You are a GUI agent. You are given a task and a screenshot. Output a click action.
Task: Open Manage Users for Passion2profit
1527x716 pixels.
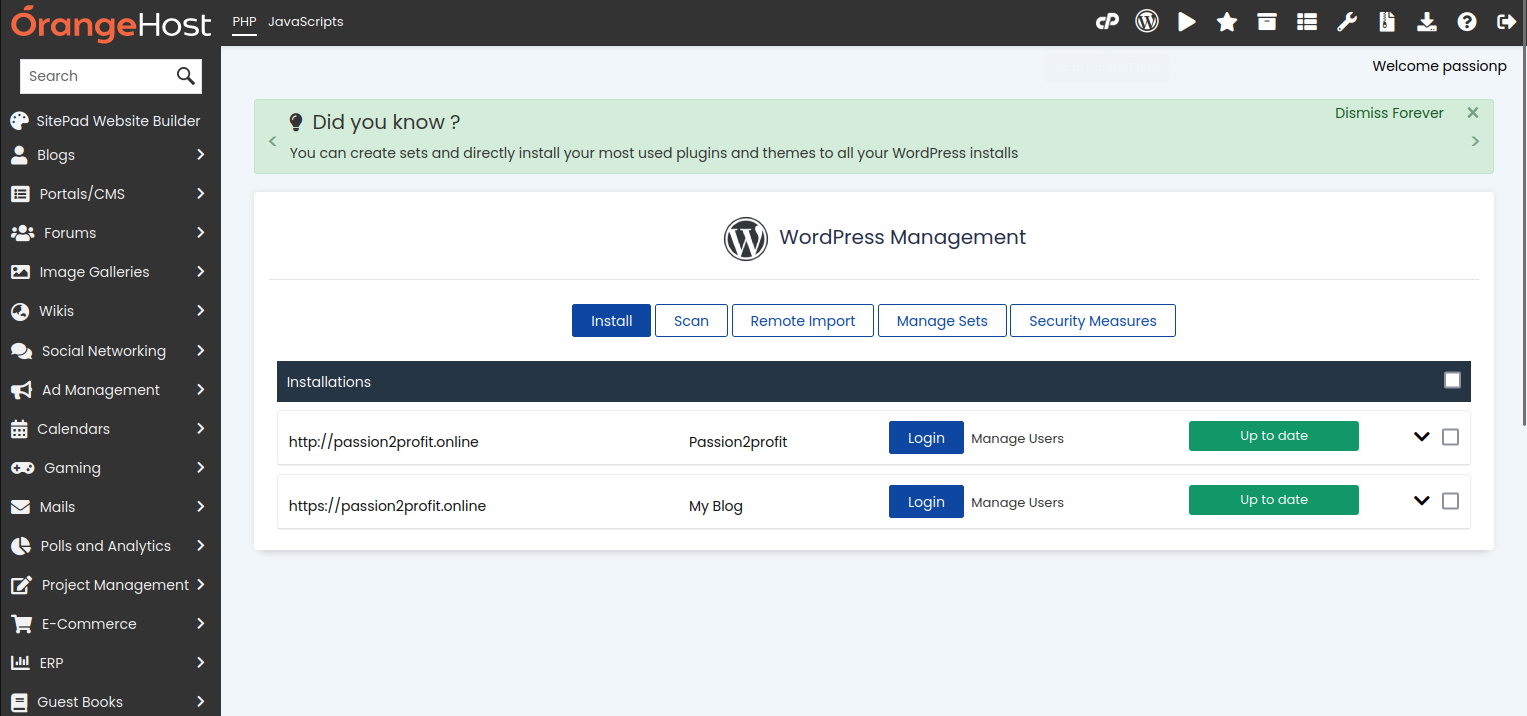[1018, 438]
